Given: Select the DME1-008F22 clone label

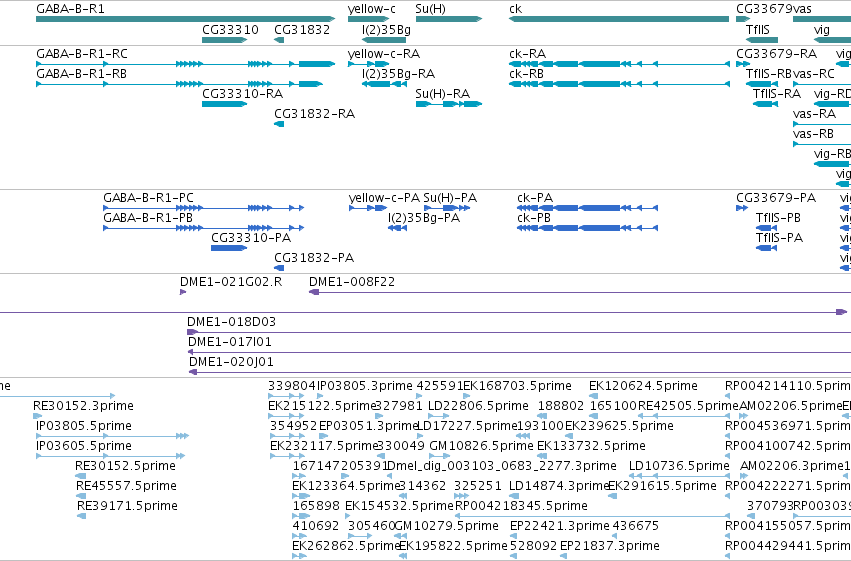Looking at the screenshot, I should coord(352,282).
